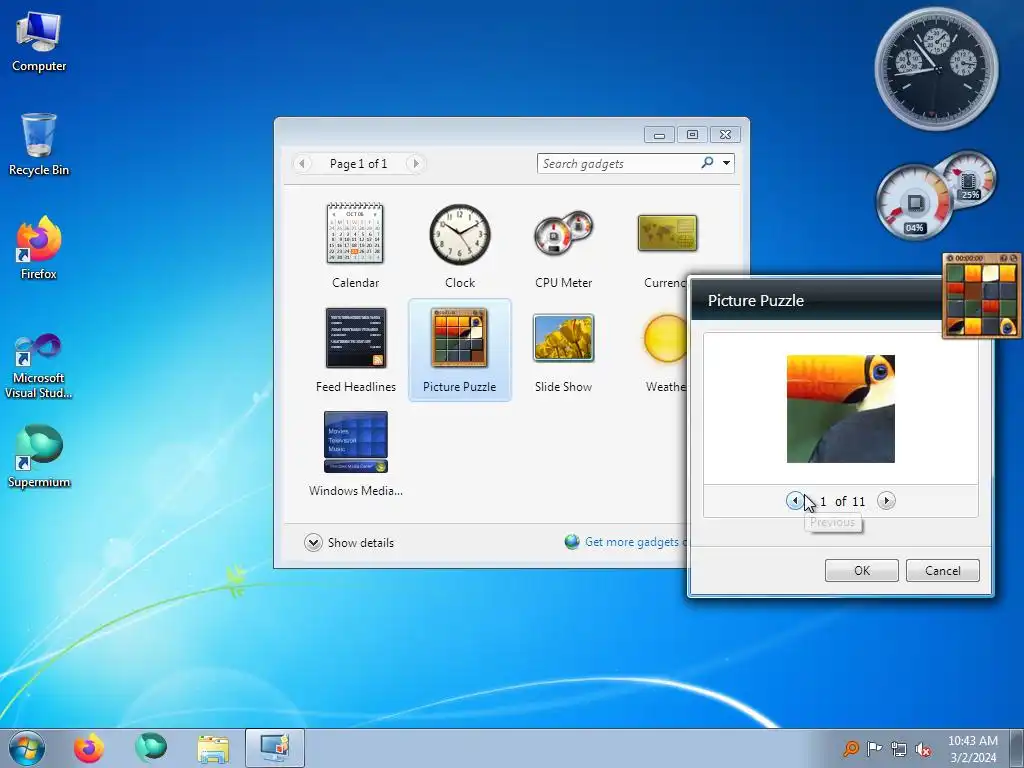1024x768 pixels.
Task: Click the 'Page 1 of 1' label
Action: (x=359, y=164)
